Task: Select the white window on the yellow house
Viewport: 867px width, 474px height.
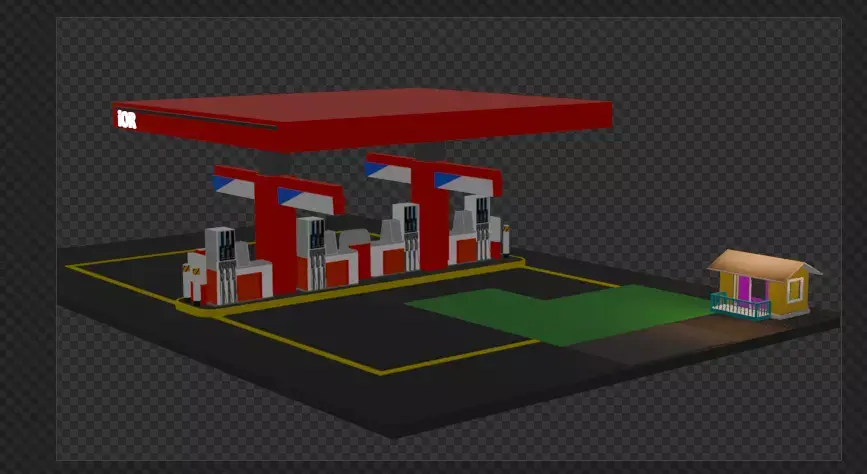Action: pyautogui.click(x=795, y=290)
